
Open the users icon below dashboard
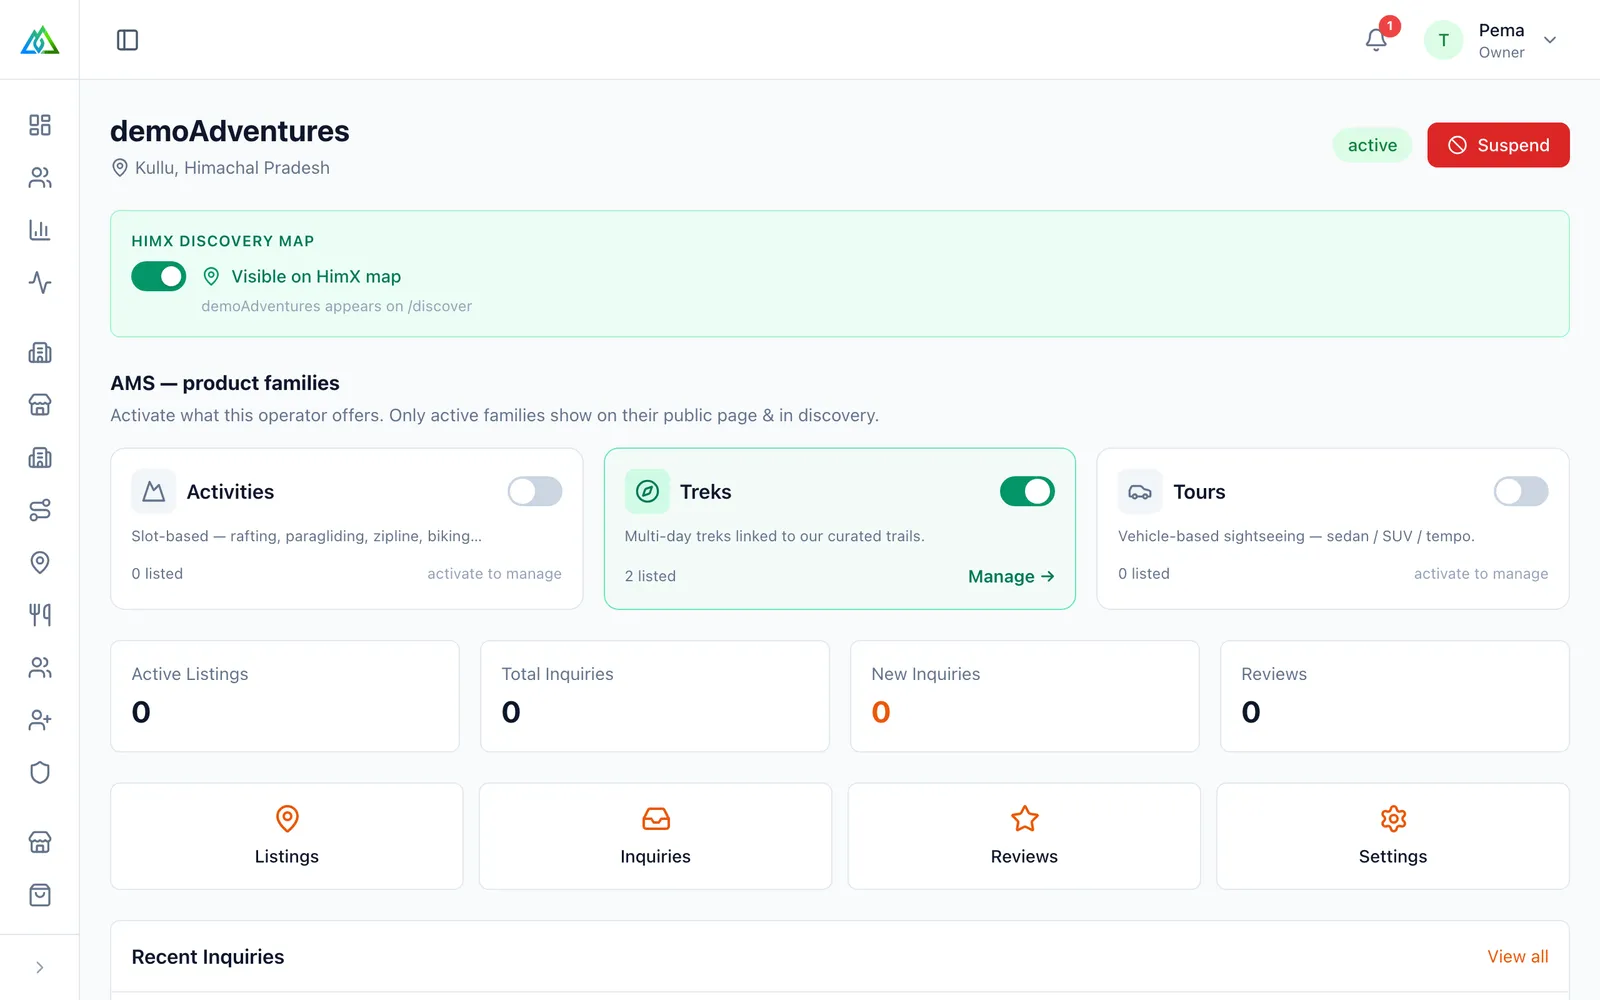tap(40, 178)
